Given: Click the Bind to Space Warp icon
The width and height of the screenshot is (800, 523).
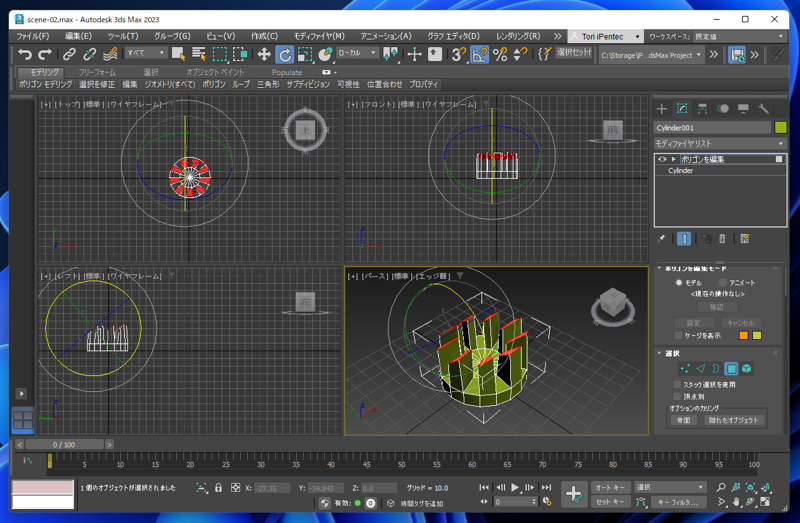Looking at the screenshot, I should coord(110,54).
